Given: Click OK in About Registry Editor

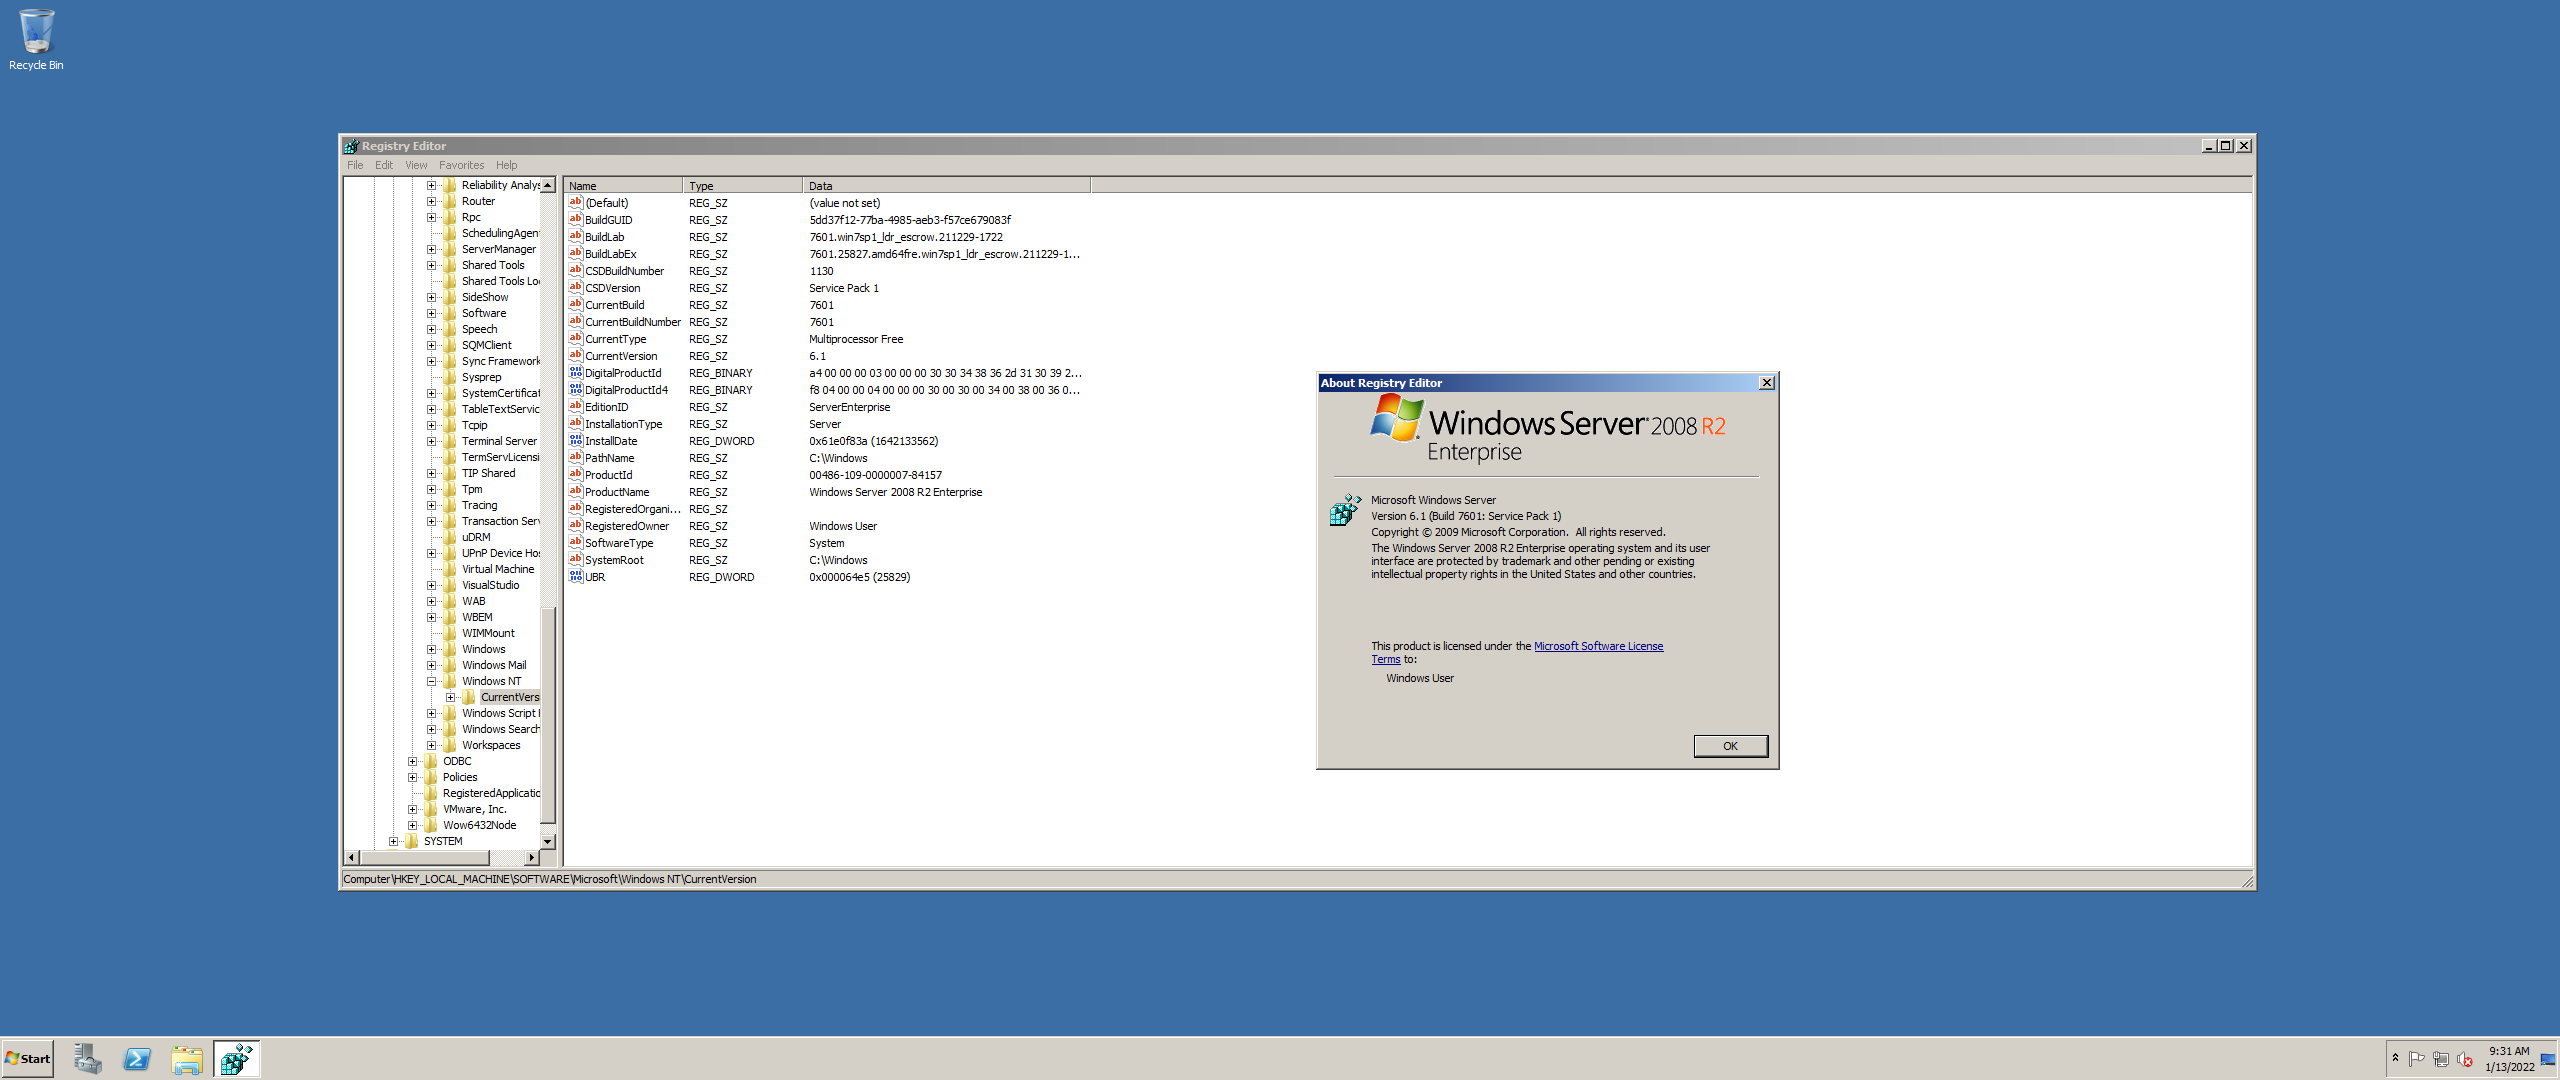Looking at the screenshot, I should (x=1730, y=746).
